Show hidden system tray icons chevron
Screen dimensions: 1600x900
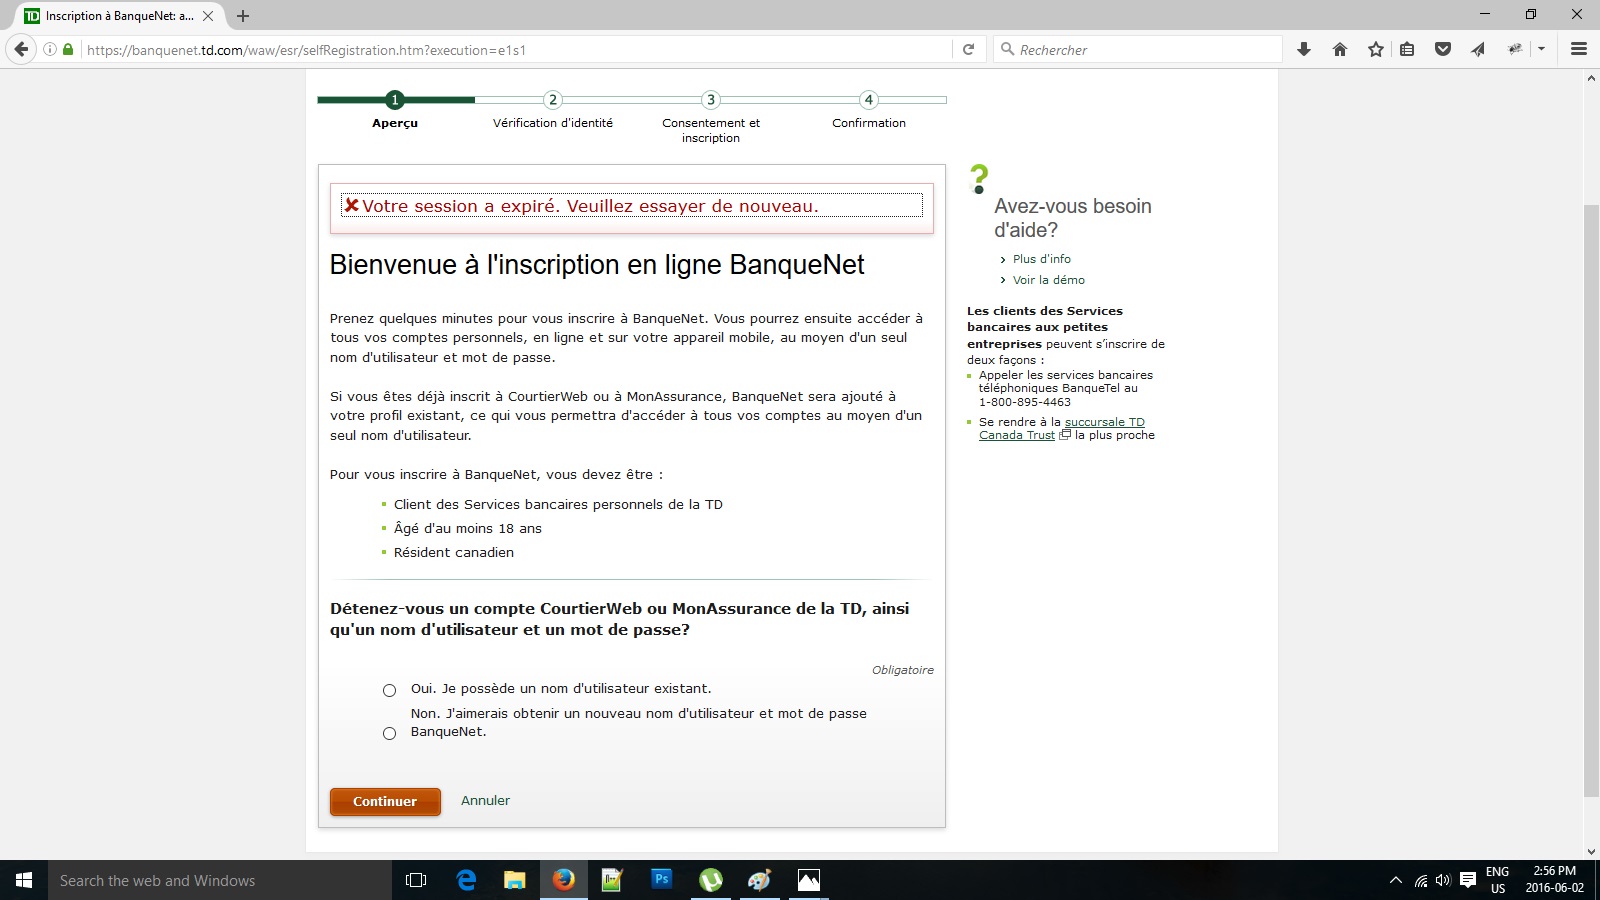[x=1395, y=881]
